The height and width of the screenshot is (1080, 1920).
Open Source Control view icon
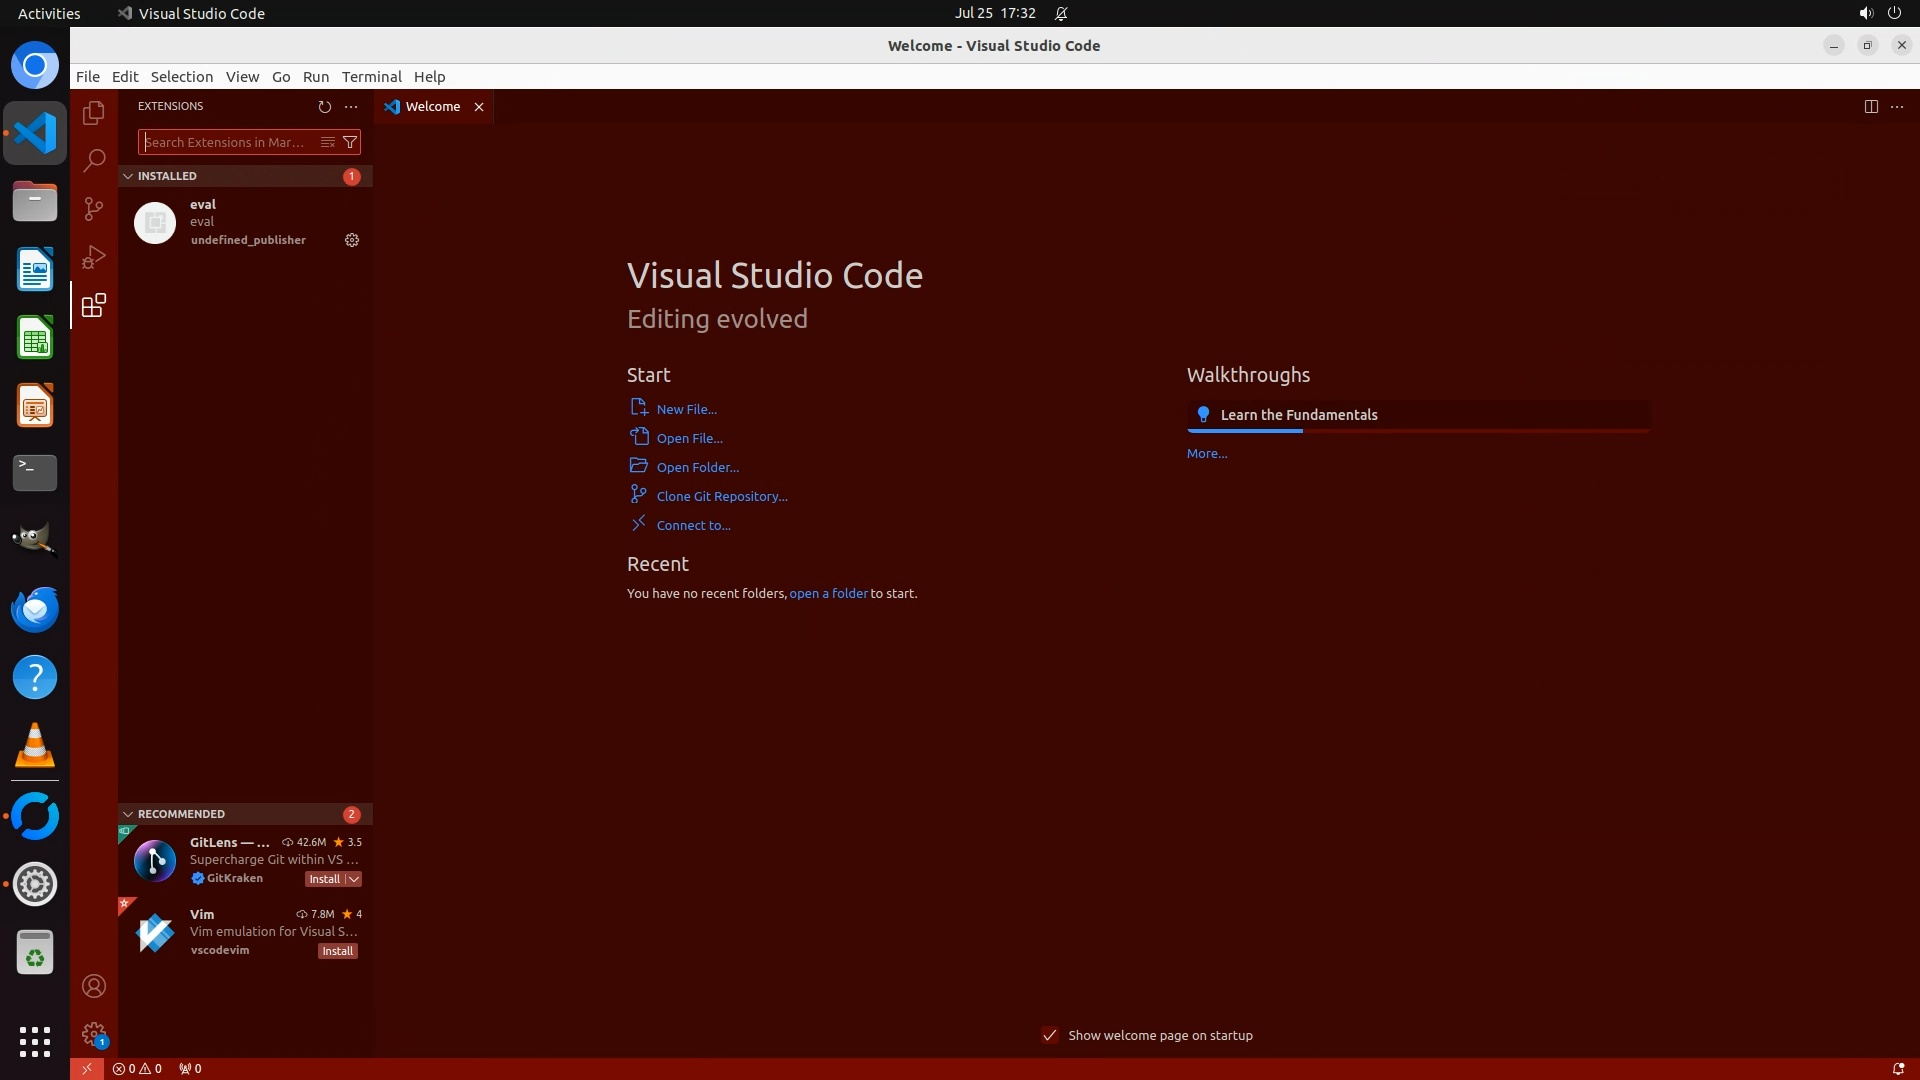pyautogui.click(x=94, y=208)
